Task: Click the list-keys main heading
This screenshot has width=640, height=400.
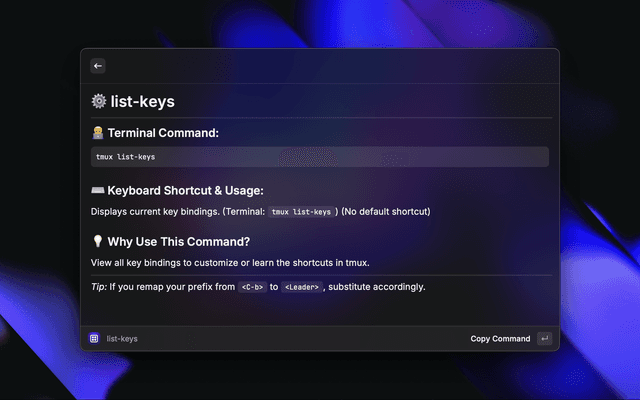Action: [x=143, y=101]
